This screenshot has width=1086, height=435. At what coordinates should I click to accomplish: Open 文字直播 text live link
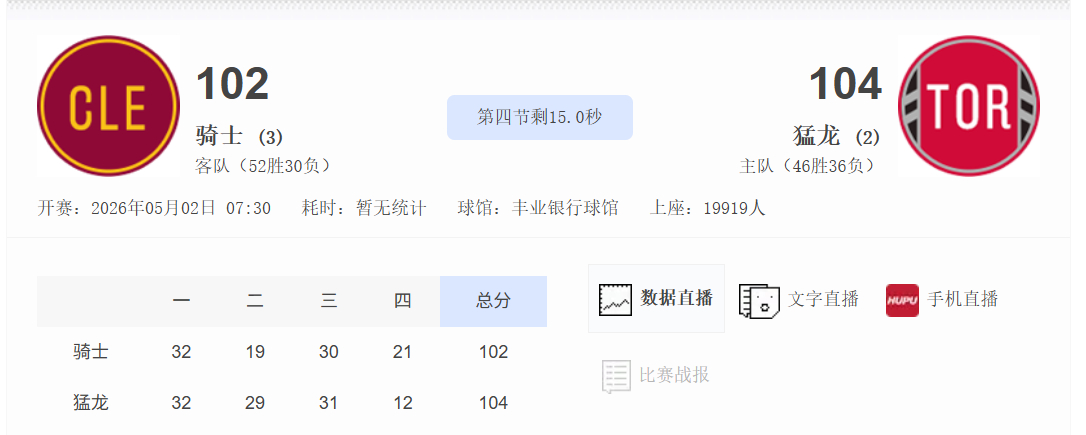click(x=823, y=299)
